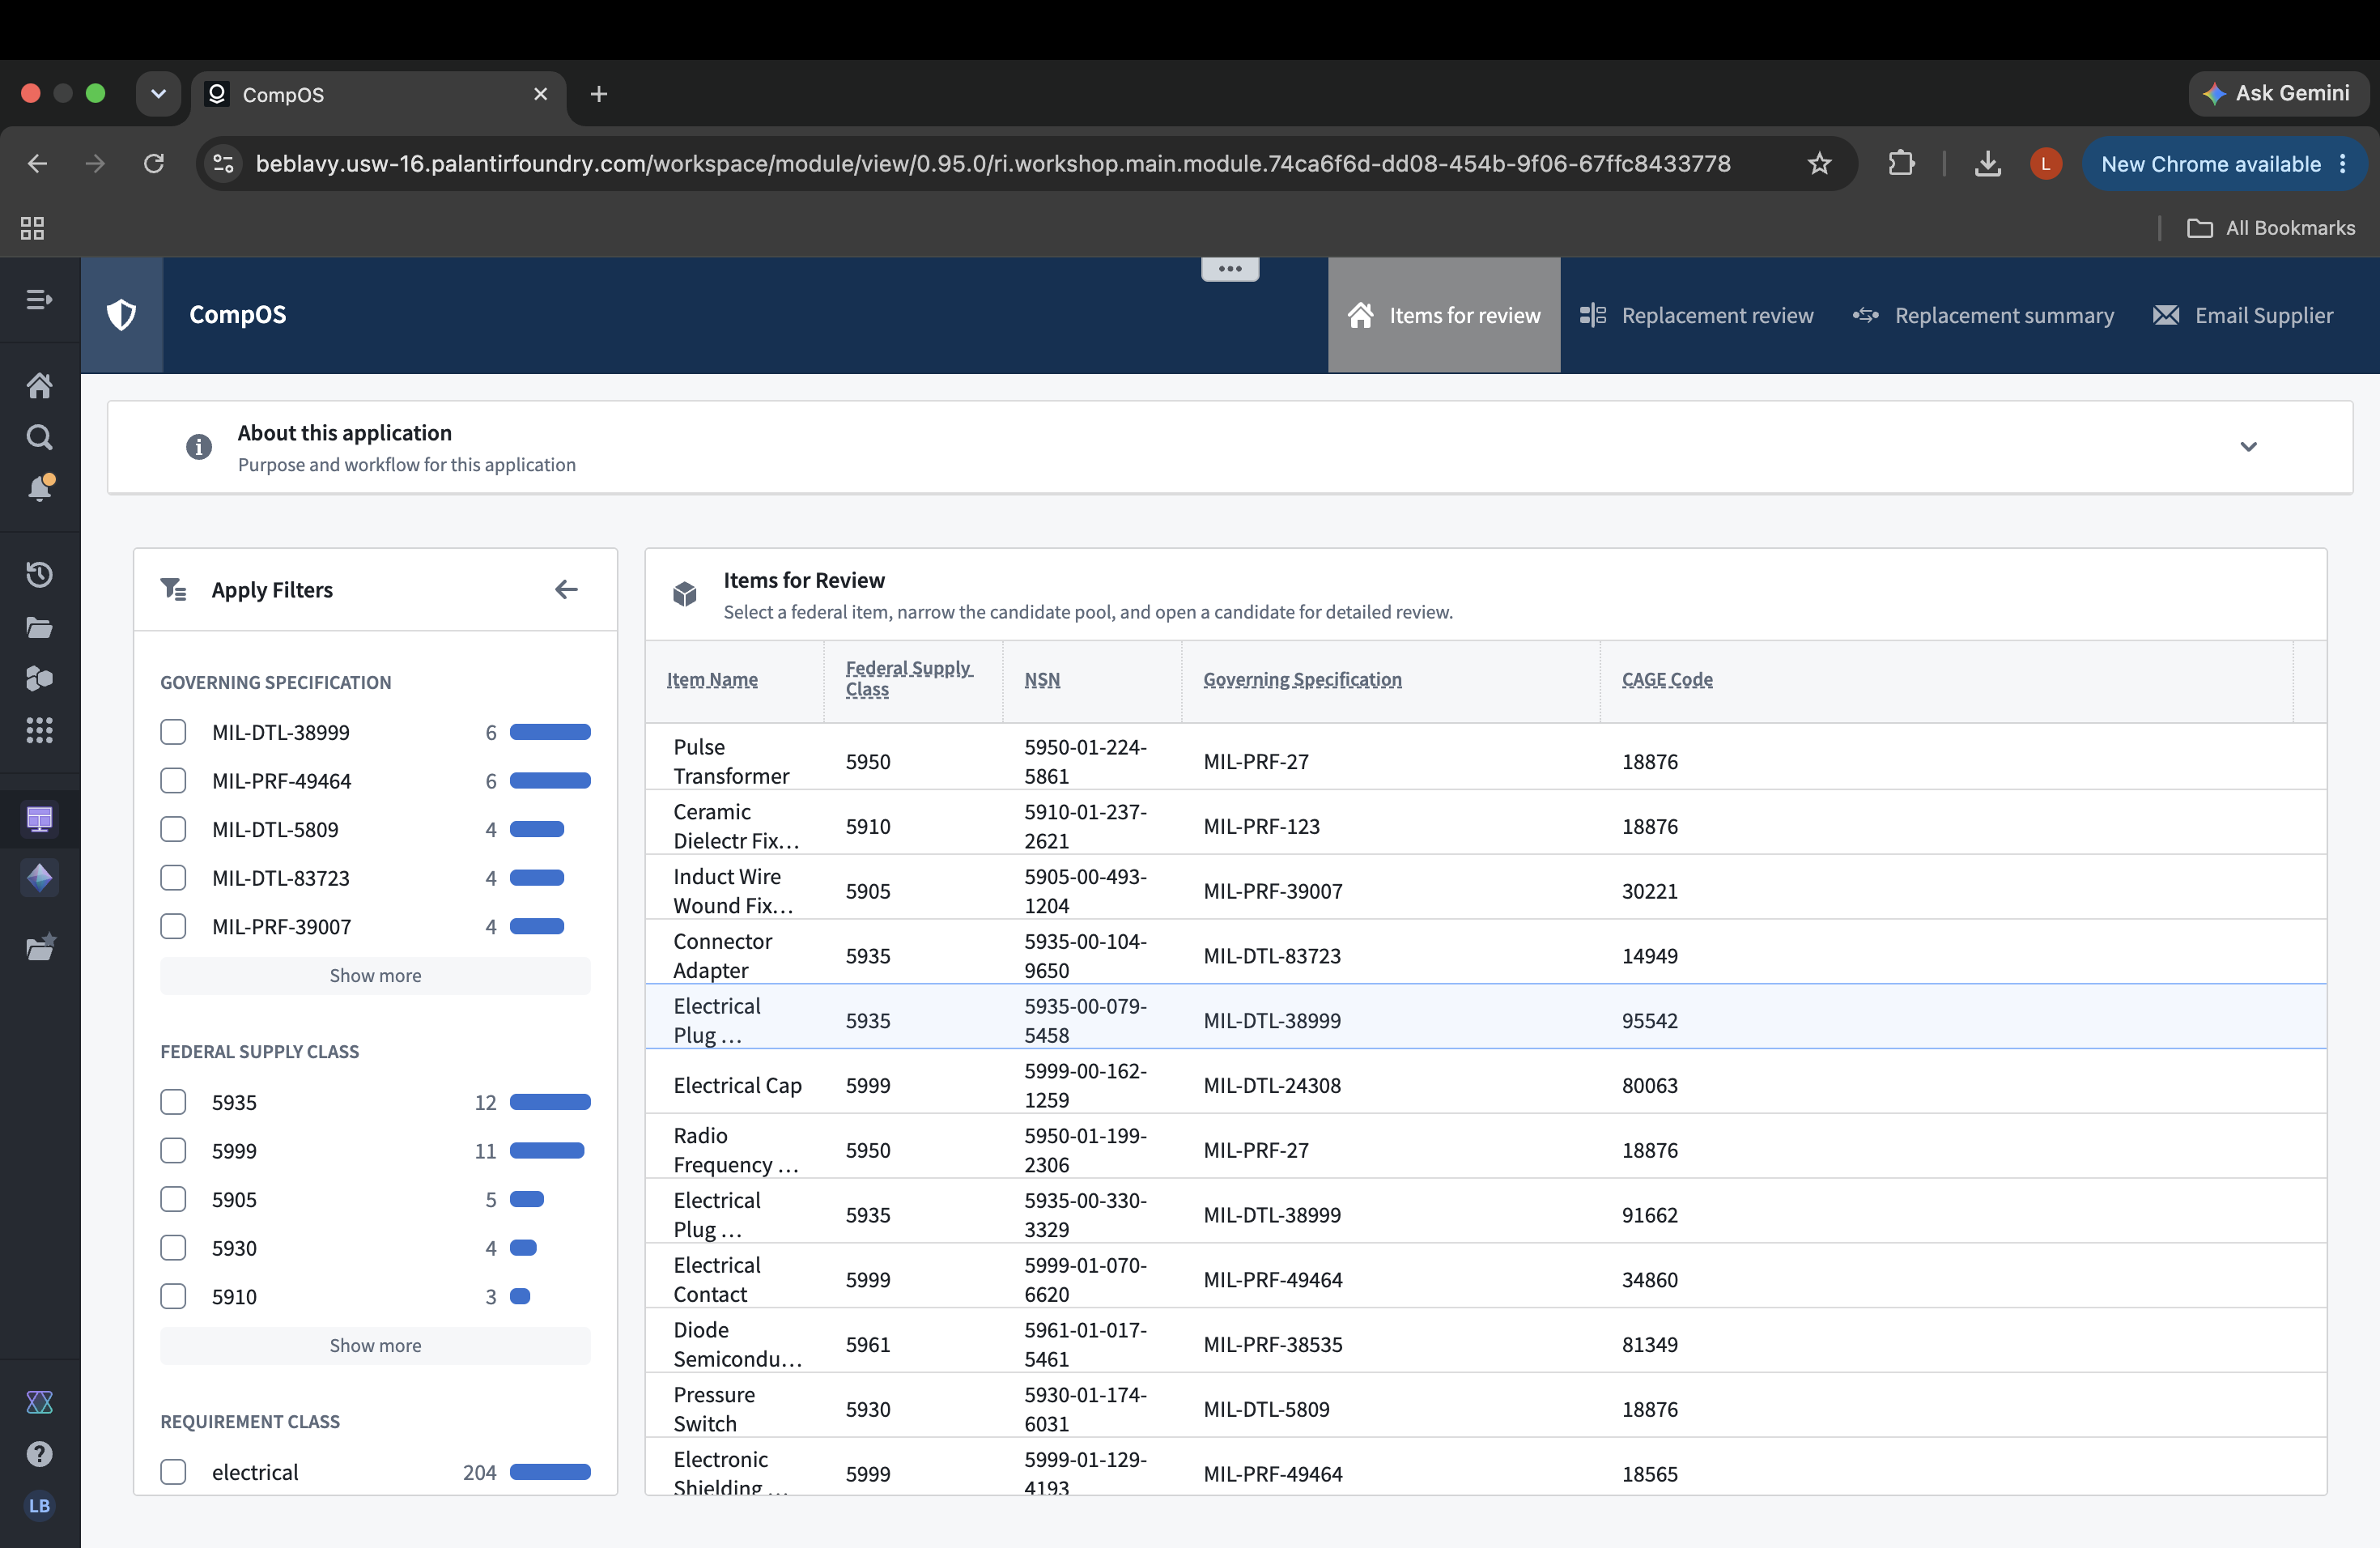Click the browser address bar URL
This screenshot has width=2380, height=1548.
click(992, 163)
